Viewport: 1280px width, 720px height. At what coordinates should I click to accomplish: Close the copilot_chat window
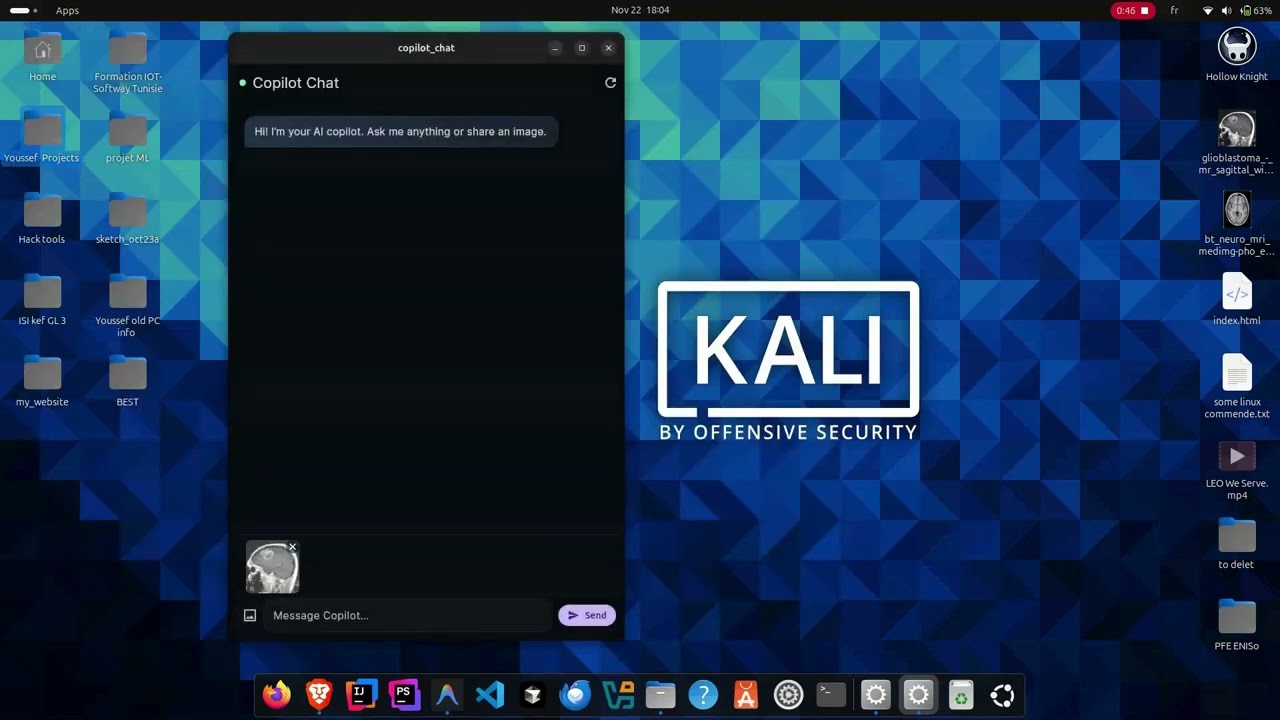point(608,48)
